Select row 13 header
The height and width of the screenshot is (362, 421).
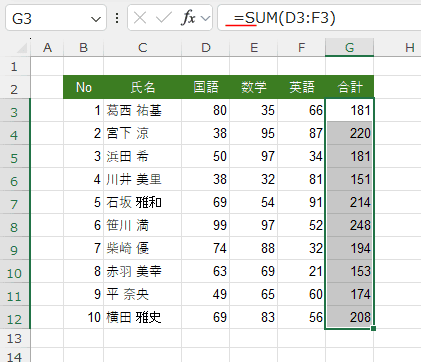(15, 338)
